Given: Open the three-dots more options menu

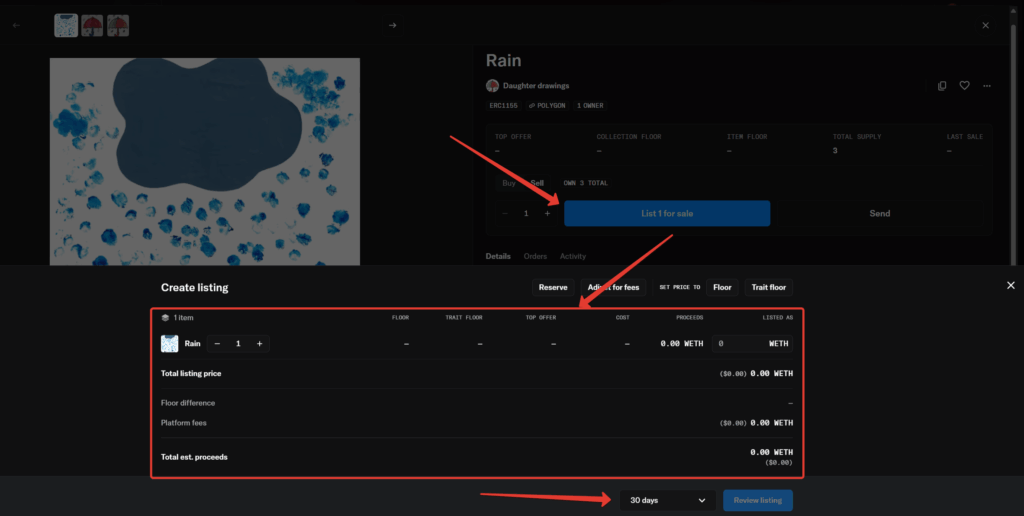Looking at the screenshot, I should pyautogui.click(x=987, y=86).
